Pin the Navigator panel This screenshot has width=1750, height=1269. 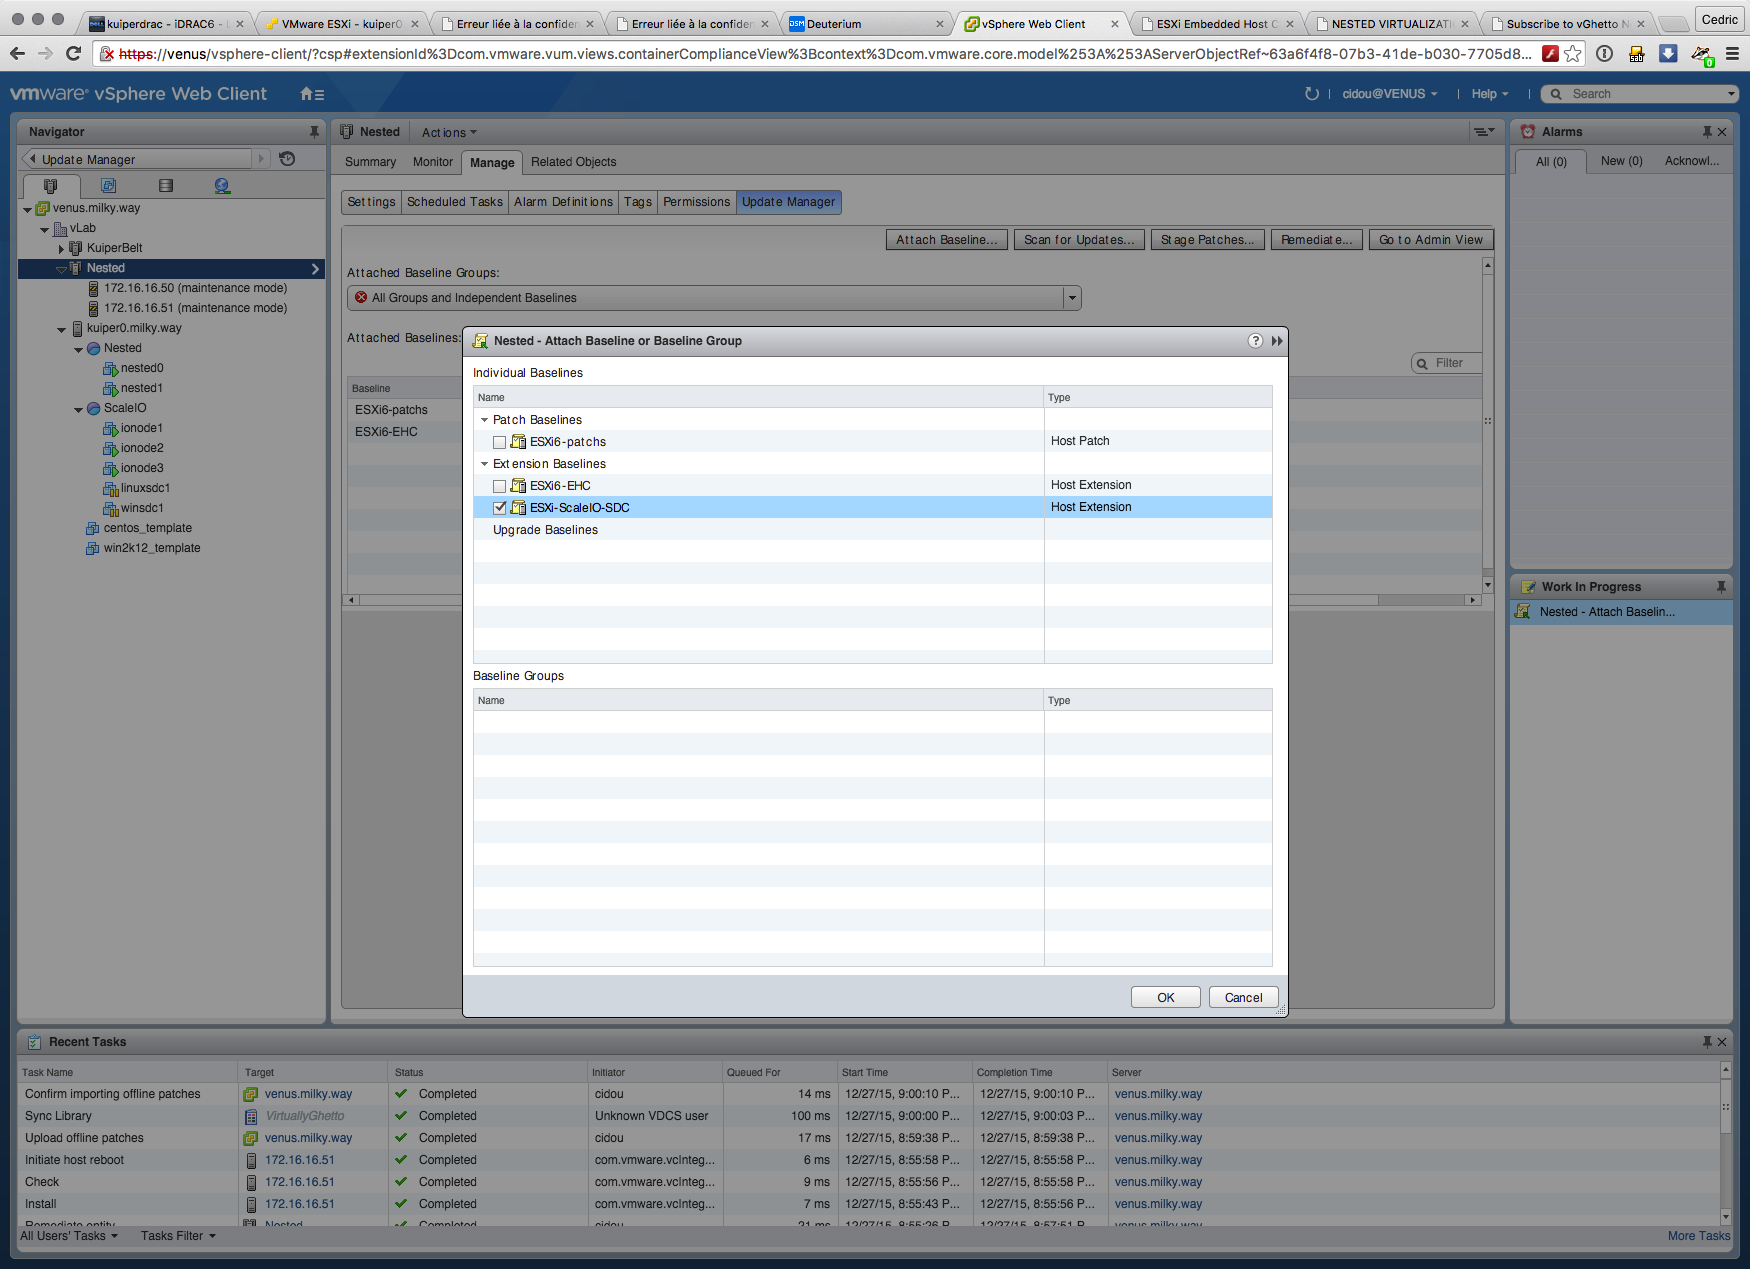314,132
